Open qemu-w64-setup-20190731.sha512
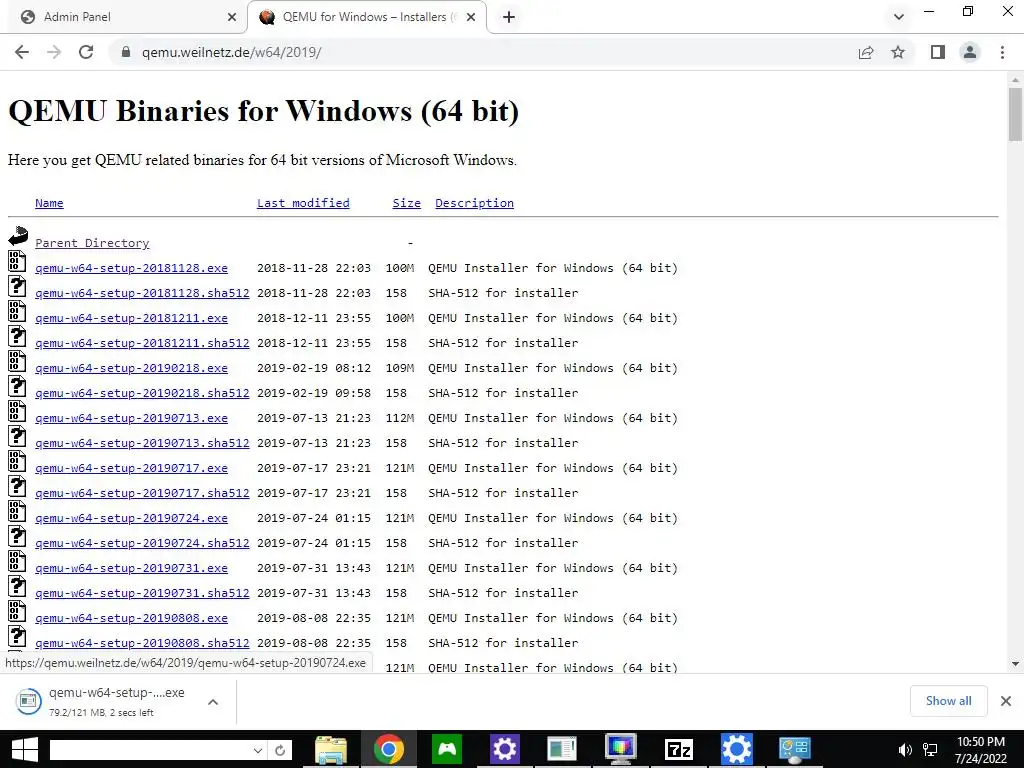Viewport: 1024px width, 768px height. point(142,593)
